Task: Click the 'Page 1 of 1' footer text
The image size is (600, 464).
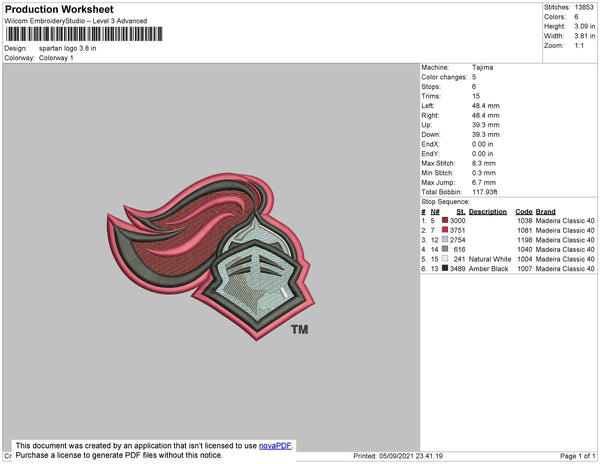Action: pos(577,456)
